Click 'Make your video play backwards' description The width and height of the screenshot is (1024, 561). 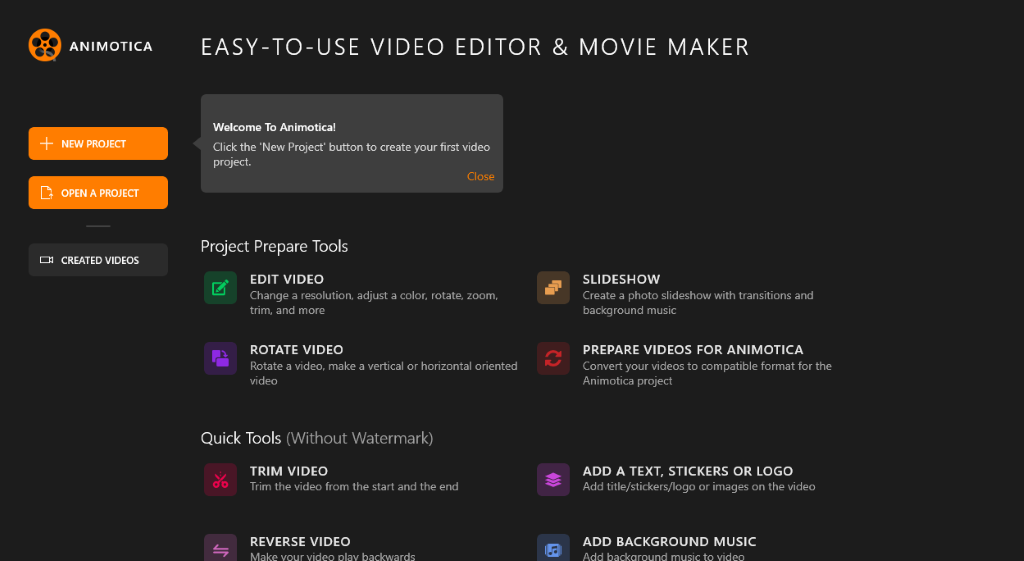[332, 556]
